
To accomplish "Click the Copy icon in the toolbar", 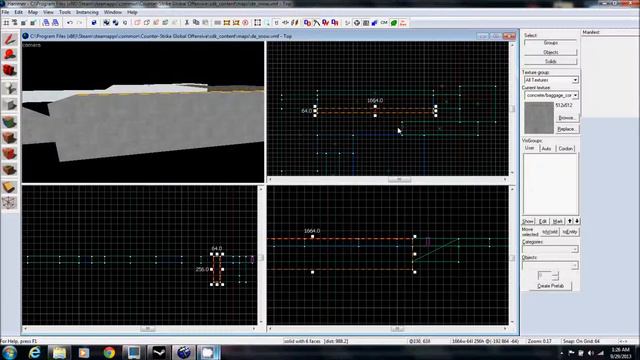I will (196, 23).
